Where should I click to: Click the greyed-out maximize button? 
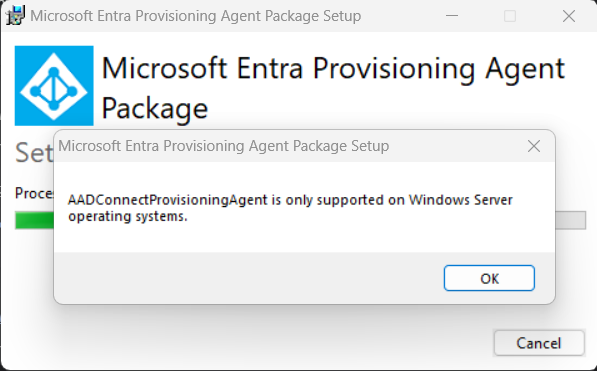tap(510, 16)
